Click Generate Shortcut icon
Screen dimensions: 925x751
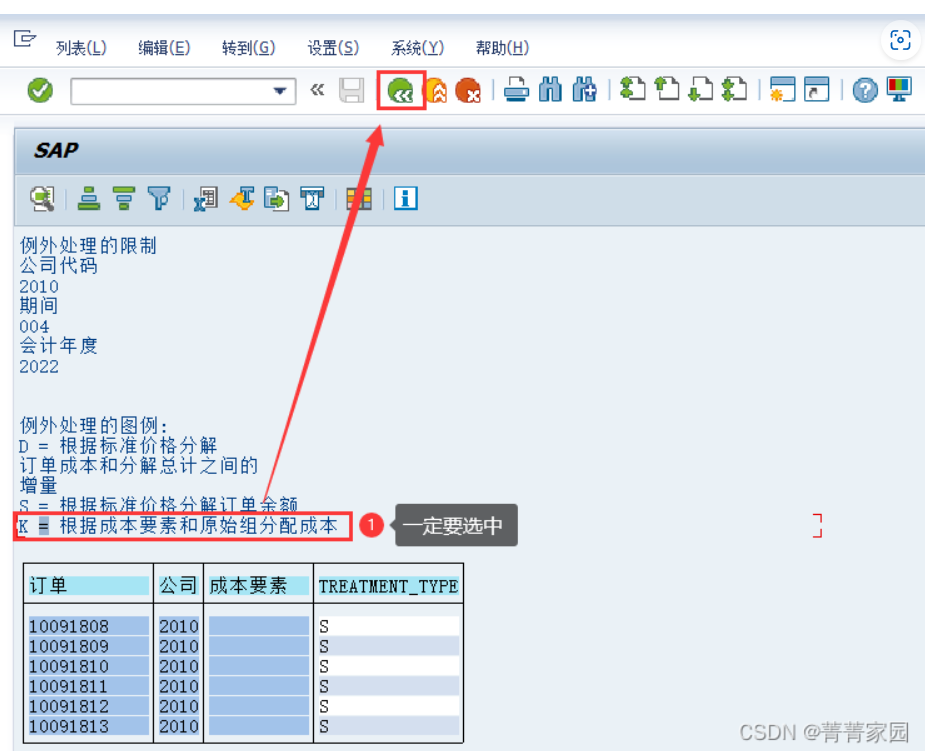click(816, 90)
